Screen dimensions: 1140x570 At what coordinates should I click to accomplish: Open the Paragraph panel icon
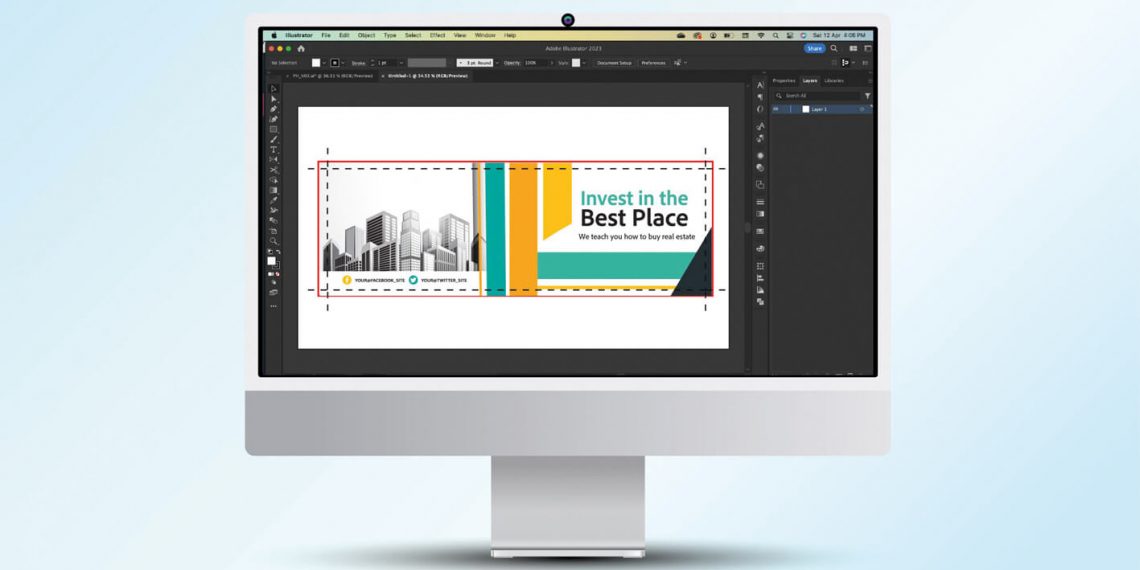[x=760, y=97]
